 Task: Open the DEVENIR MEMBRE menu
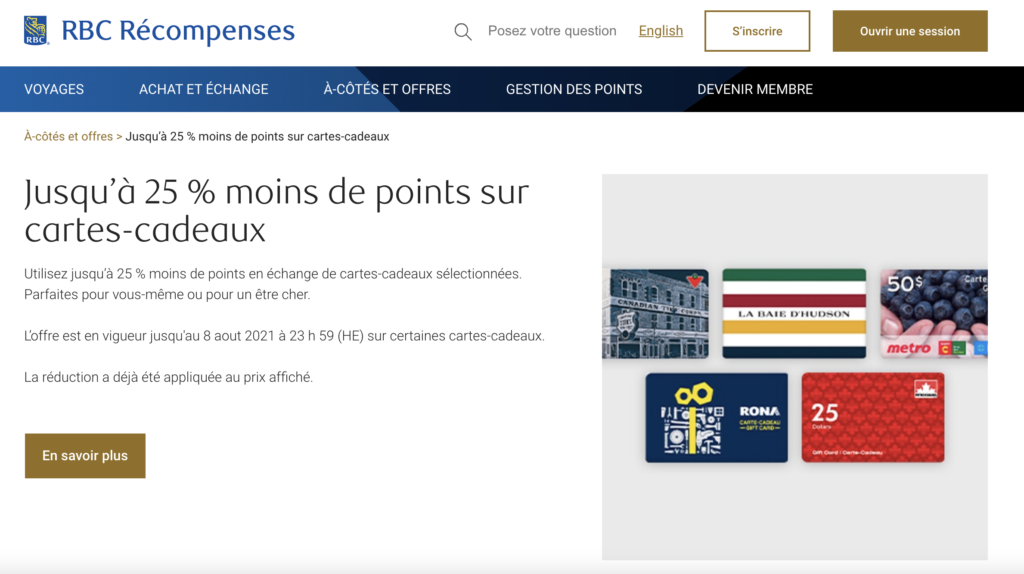click(755, 89)
